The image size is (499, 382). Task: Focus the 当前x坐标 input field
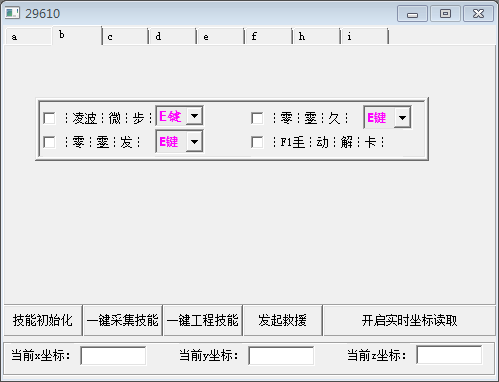pos(113,355)
